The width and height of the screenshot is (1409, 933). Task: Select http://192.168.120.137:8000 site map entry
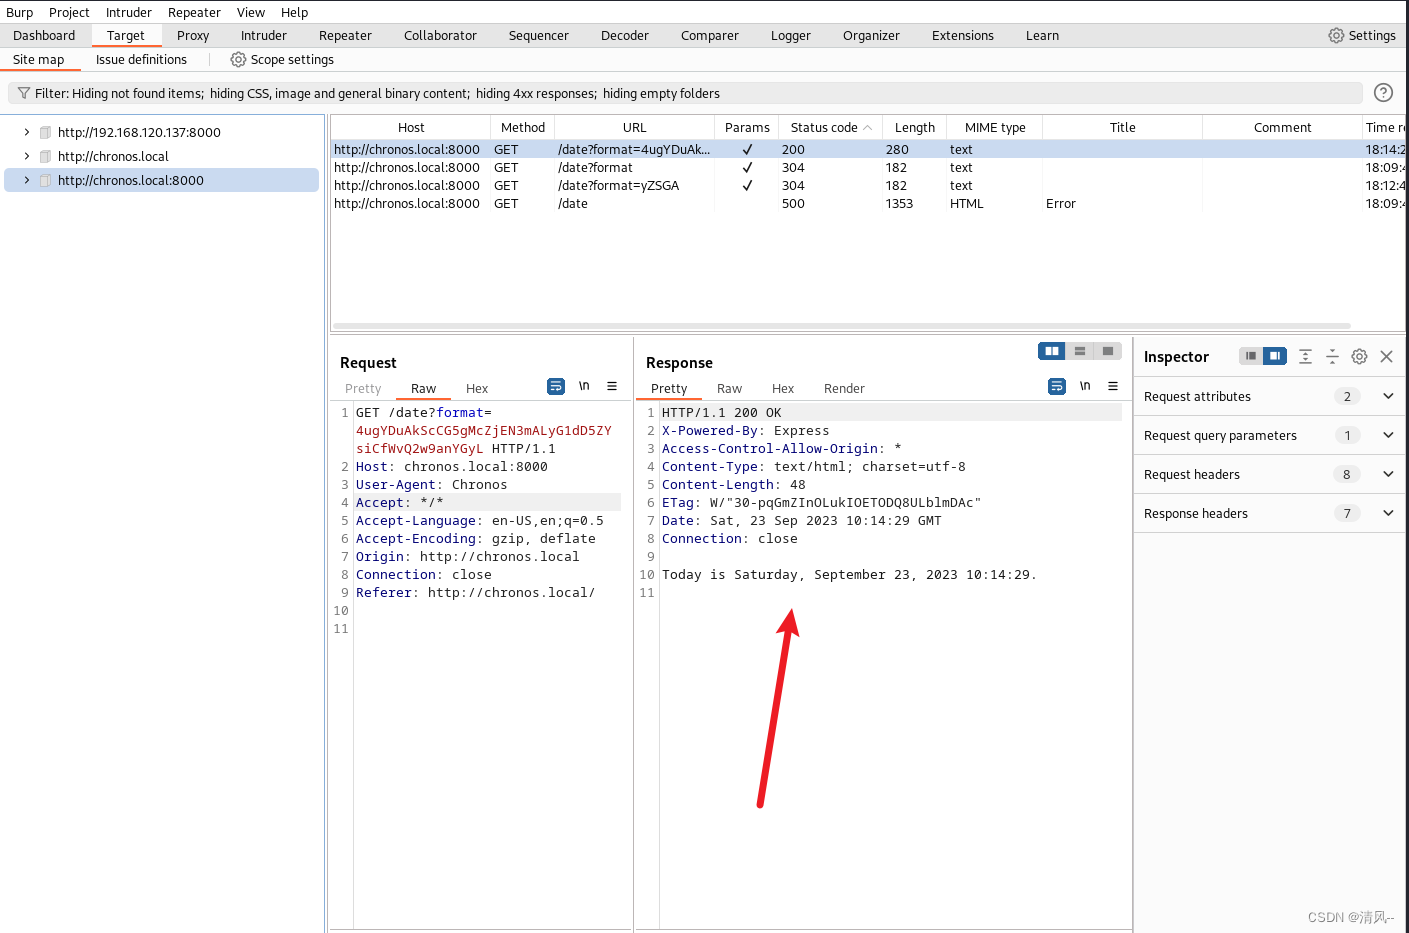139,132
